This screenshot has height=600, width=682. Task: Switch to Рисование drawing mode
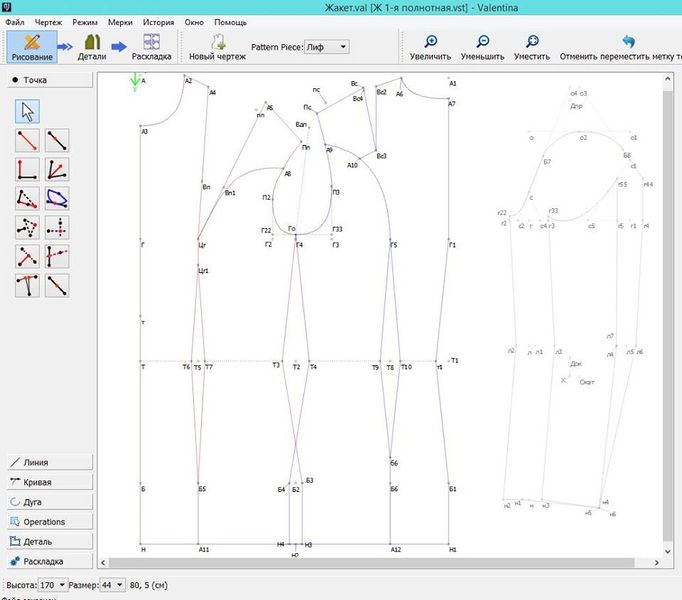(31, 47)
